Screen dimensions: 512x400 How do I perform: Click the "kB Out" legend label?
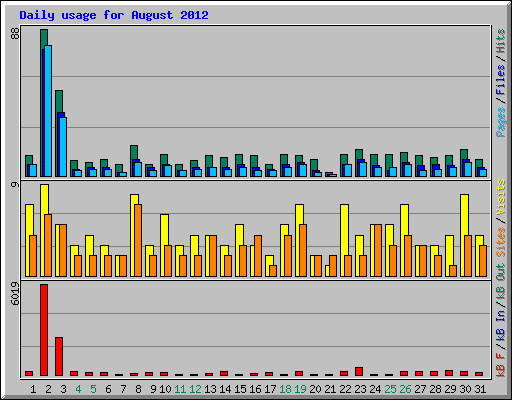pos(501,281)
